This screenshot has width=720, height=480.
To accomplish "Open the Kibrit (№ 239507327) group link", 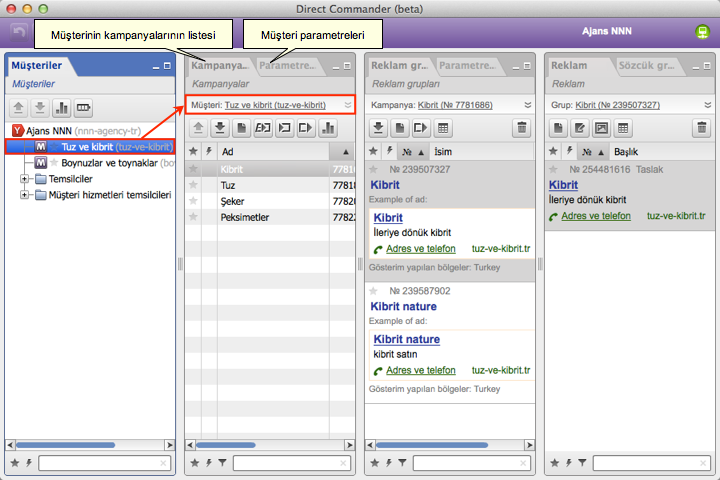I will click(618, 105).
